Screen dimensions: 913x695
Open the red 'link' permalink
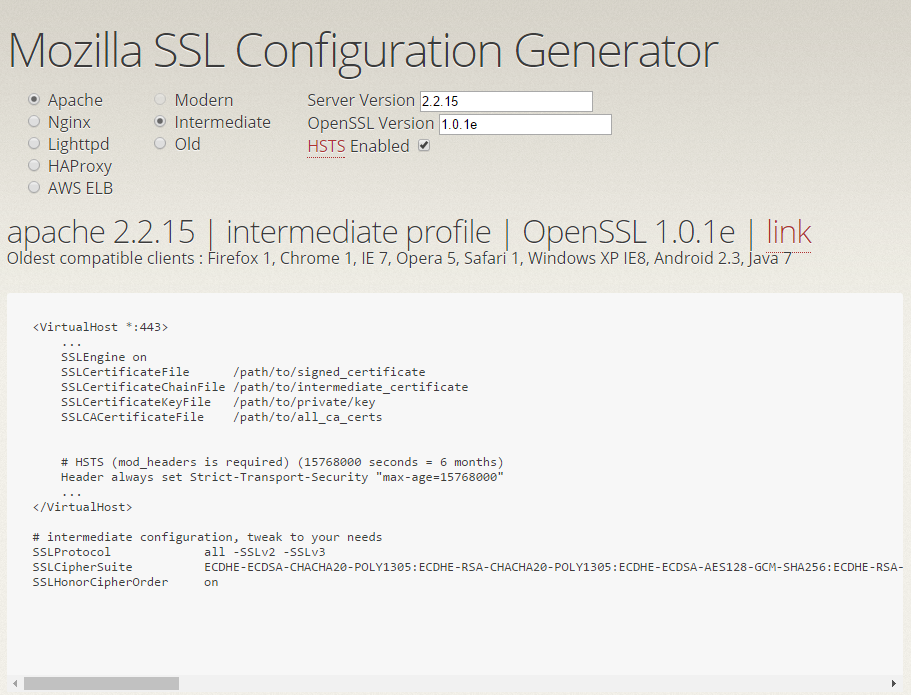[788, 232]
